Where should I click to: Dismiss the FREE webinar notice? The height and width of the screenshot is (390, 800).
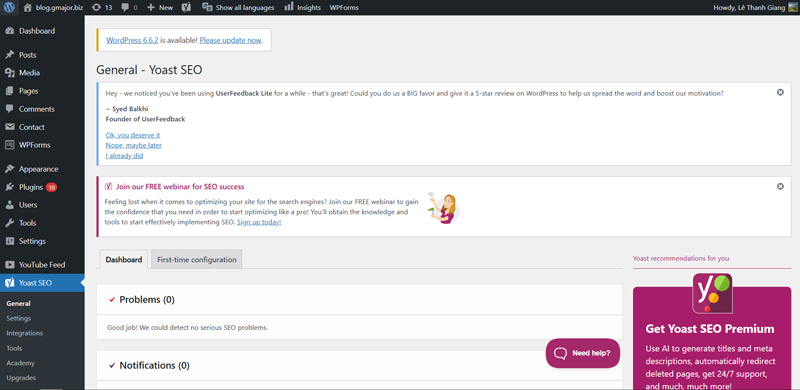click(x=780, y=186)
